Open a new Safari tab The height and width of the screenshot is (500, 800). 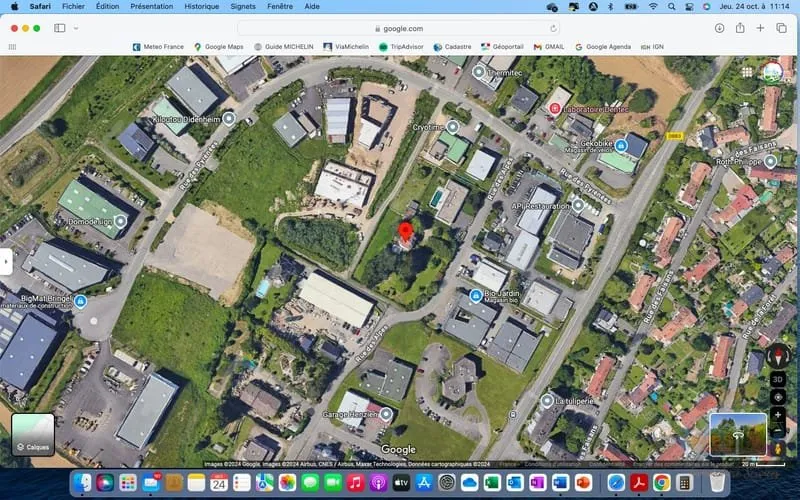click(760, 28)
